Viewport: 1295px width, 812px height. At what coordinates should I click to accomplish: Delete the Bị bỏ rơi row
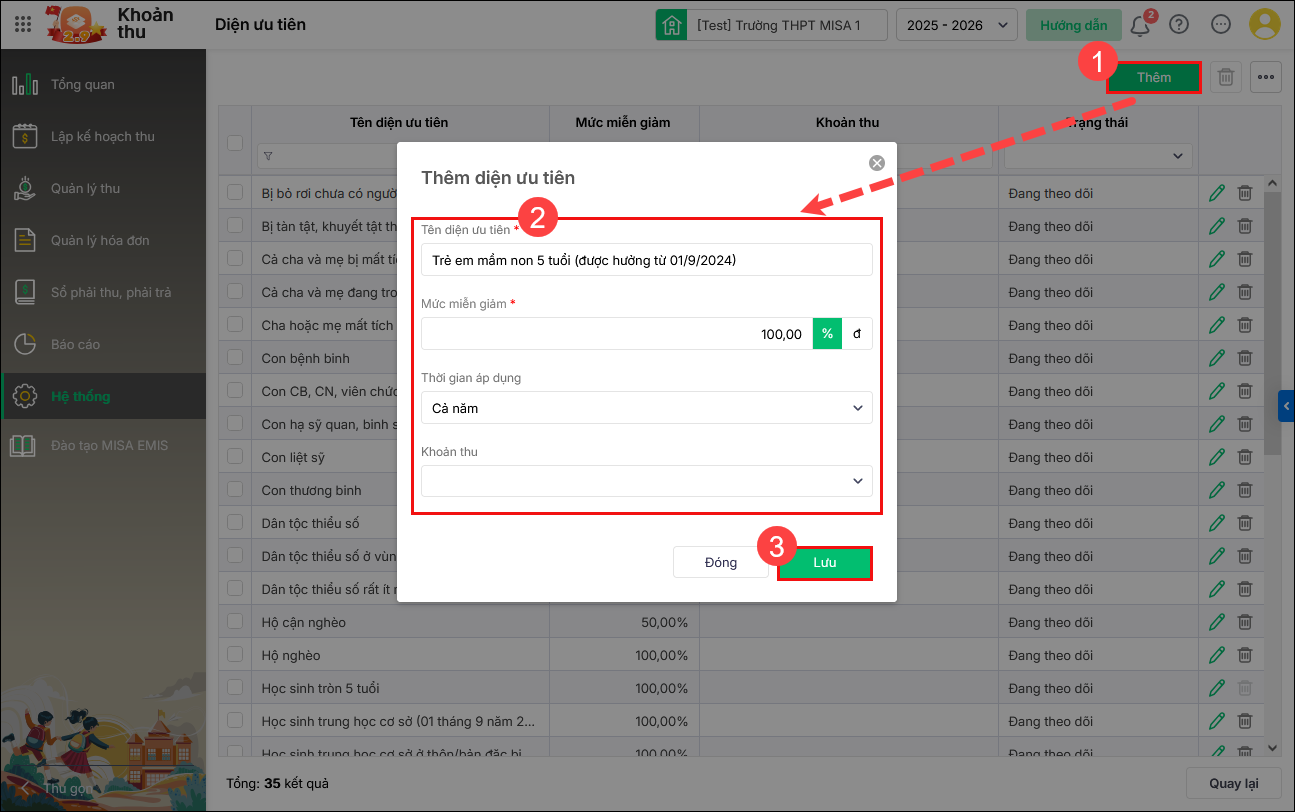click(1244, 194)
